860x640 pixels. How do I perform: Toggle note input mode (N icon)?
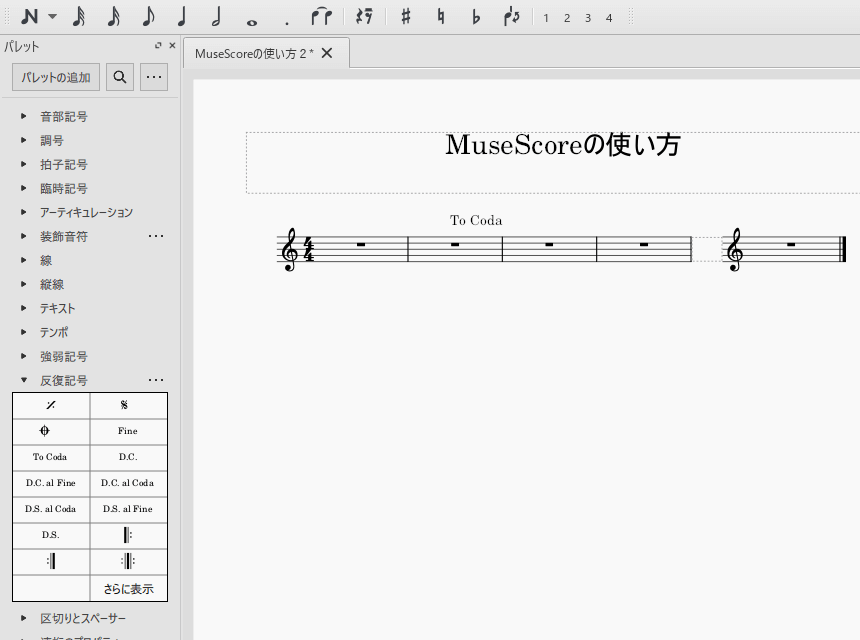coord(30,17)
